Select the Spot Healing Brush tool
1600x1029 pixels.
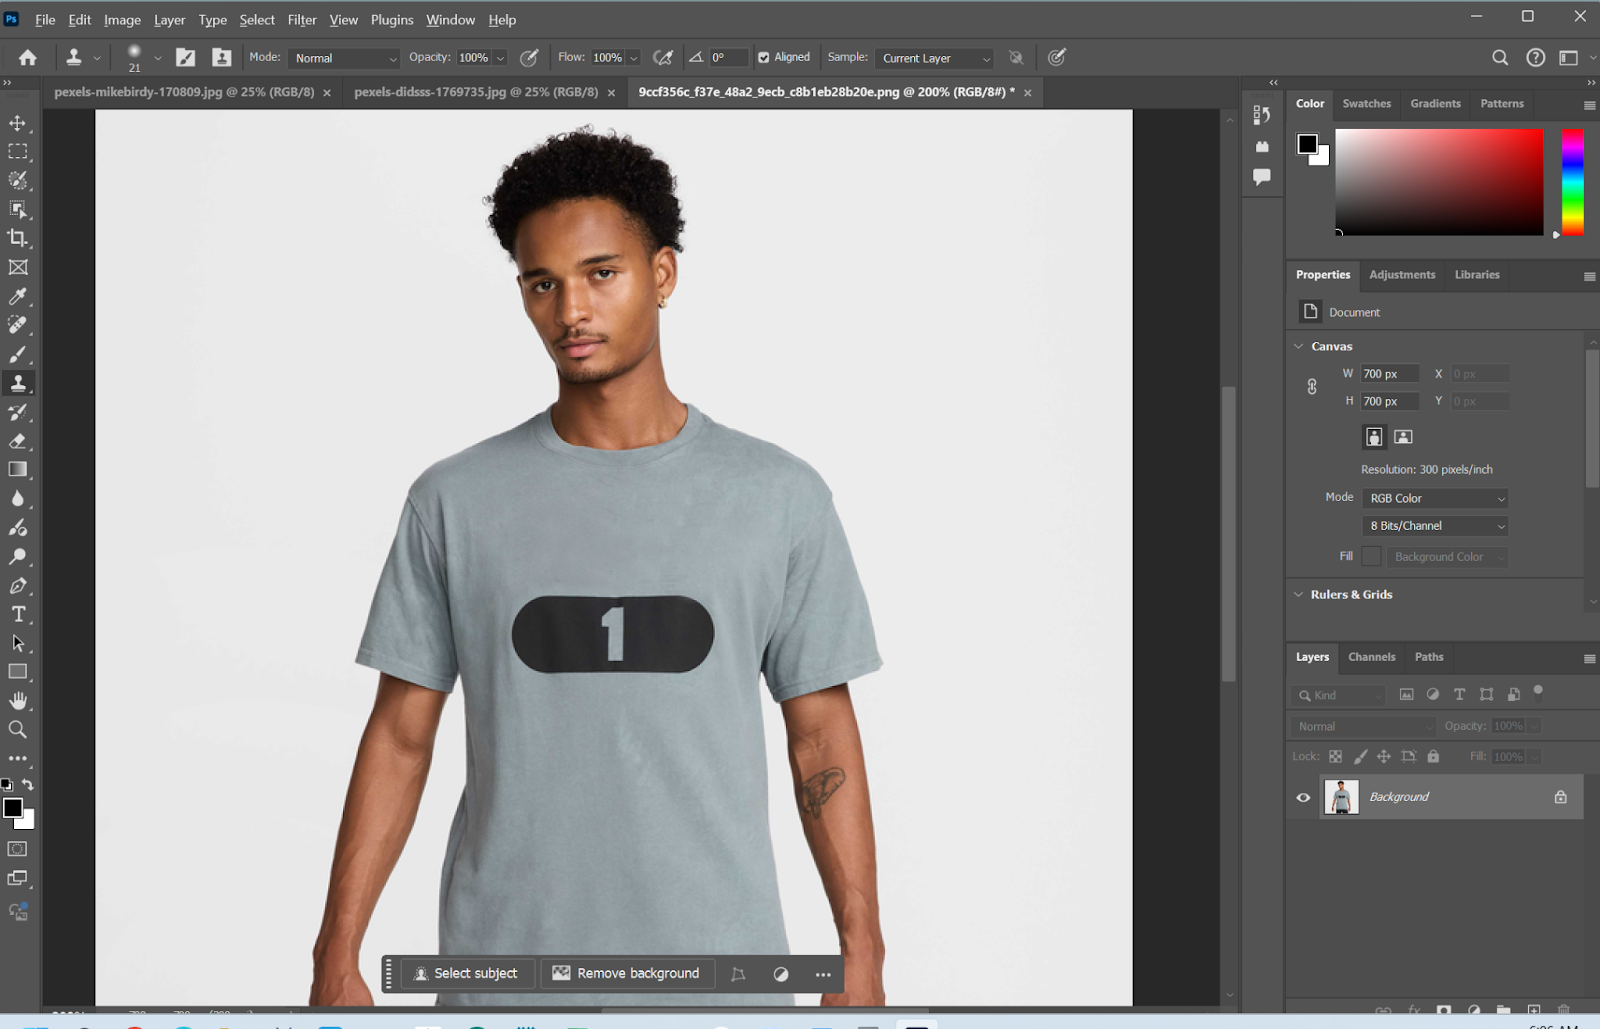point(18,325)
